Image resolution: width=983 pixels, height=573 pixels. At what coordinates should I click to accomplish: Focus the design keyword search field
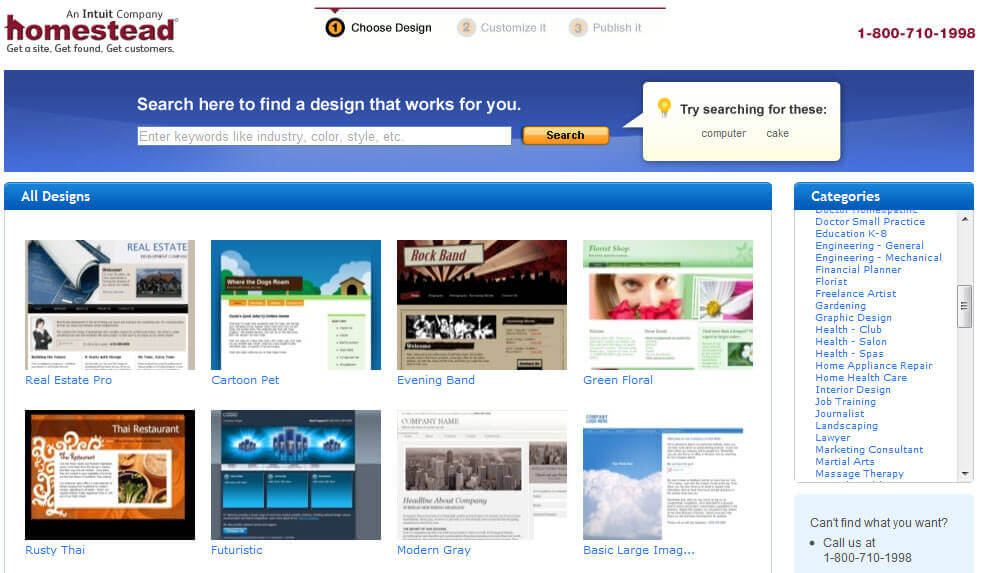[324, 136]
